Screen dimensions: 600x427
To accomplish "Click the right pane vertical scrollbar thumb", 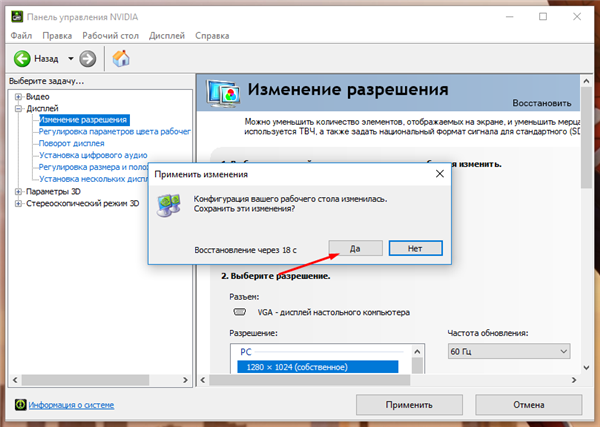I will pyautogui.click(x=586, y=137).
